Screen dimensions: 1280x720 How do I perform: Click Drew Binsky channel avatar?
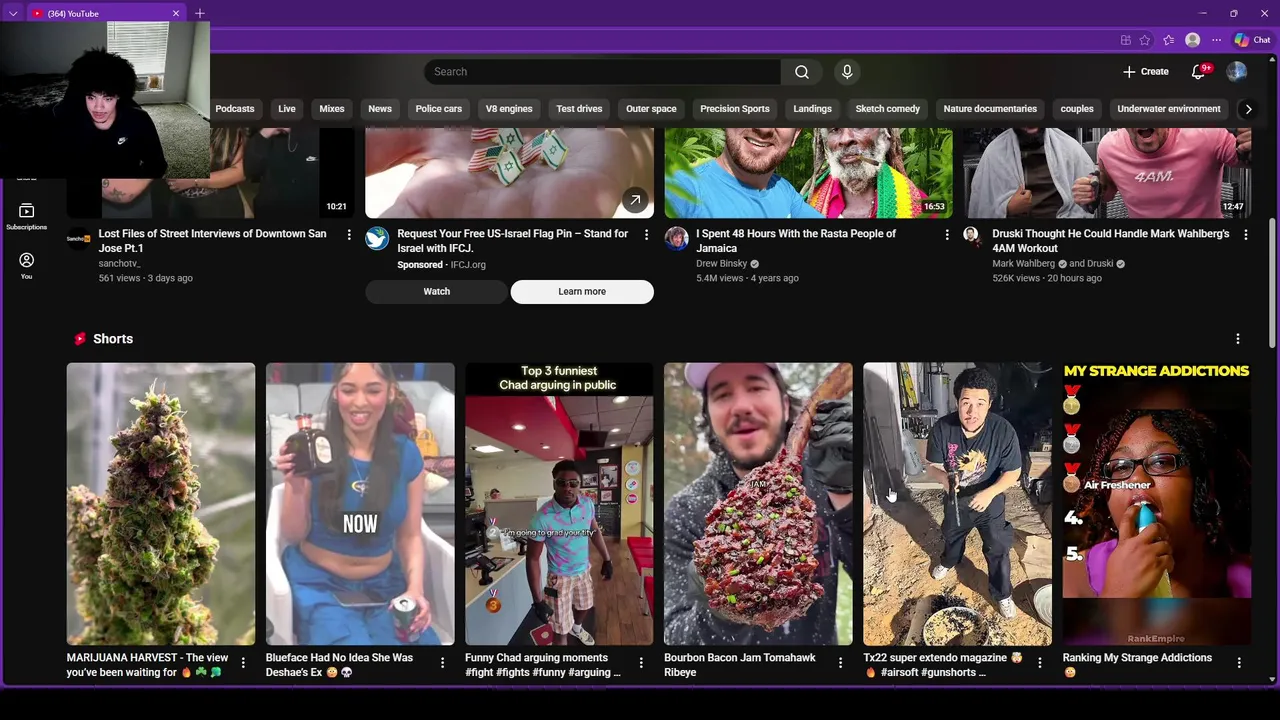[x=677, y=238]
